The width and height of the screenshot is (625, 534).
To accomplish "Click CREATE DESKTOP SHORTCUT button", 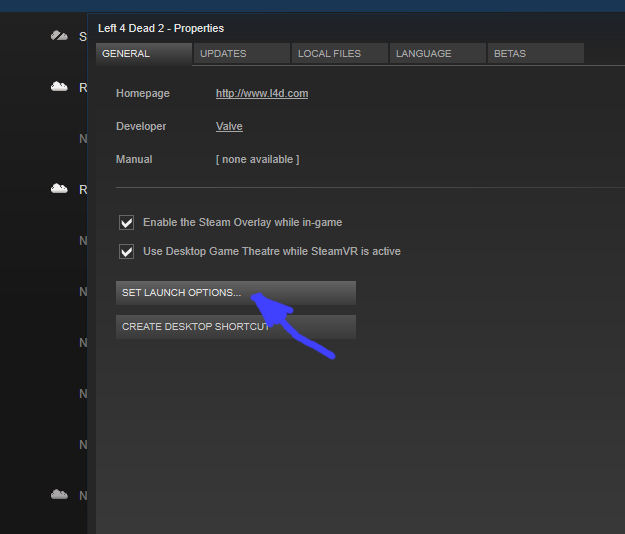I will coord(236,327).
